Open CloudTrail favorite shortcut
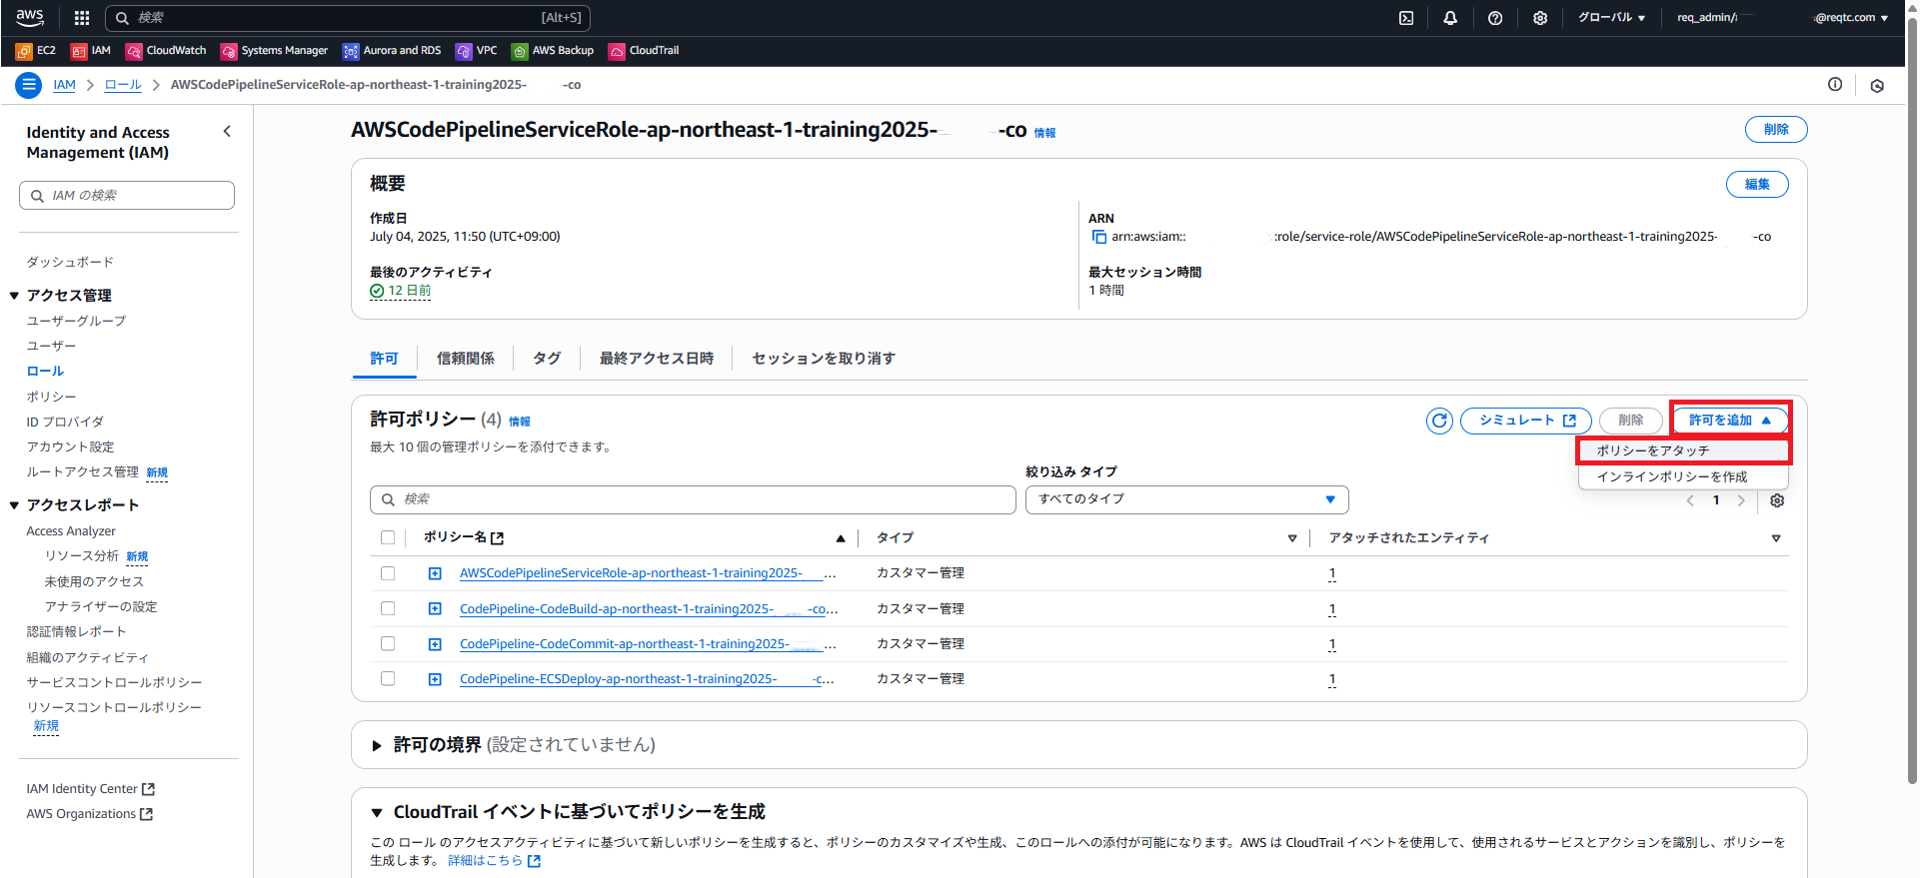Viewport: 1920px width, 878px height. point(644,51)
